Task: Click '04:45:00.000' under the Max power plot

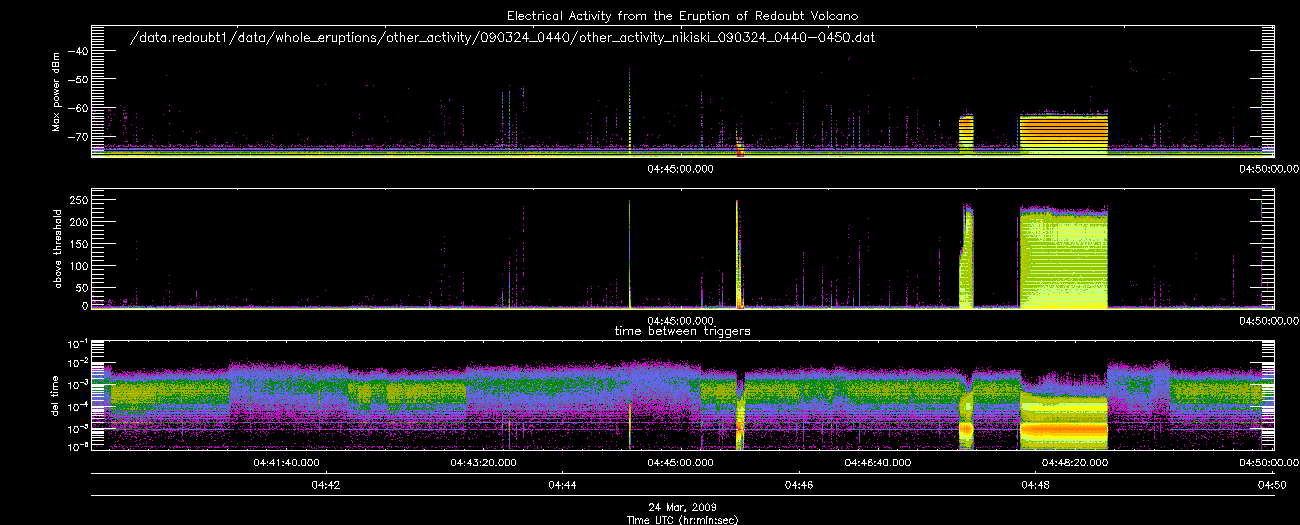Action: click(679, 169)
